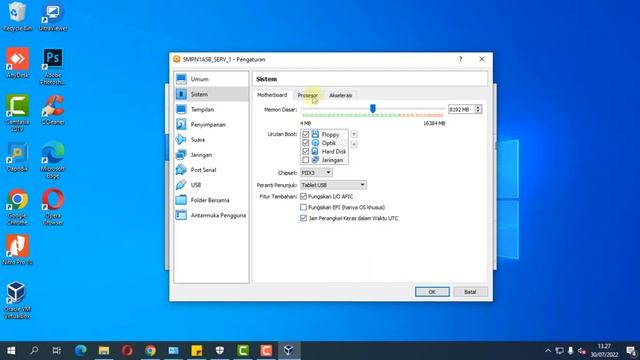The image size is (640, 360).
Task: Click the memory value field showing 8192 MB
Action: point(461,109)
